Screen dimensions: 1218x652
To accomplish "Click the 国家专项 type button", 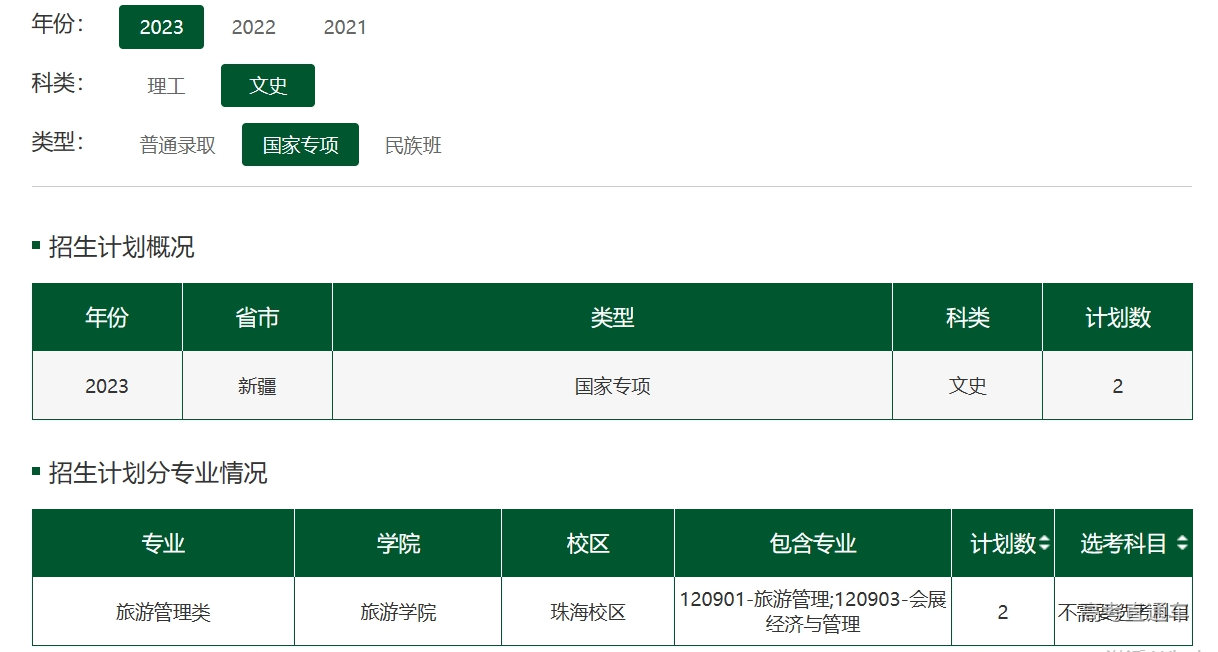I will pos(300,145).
